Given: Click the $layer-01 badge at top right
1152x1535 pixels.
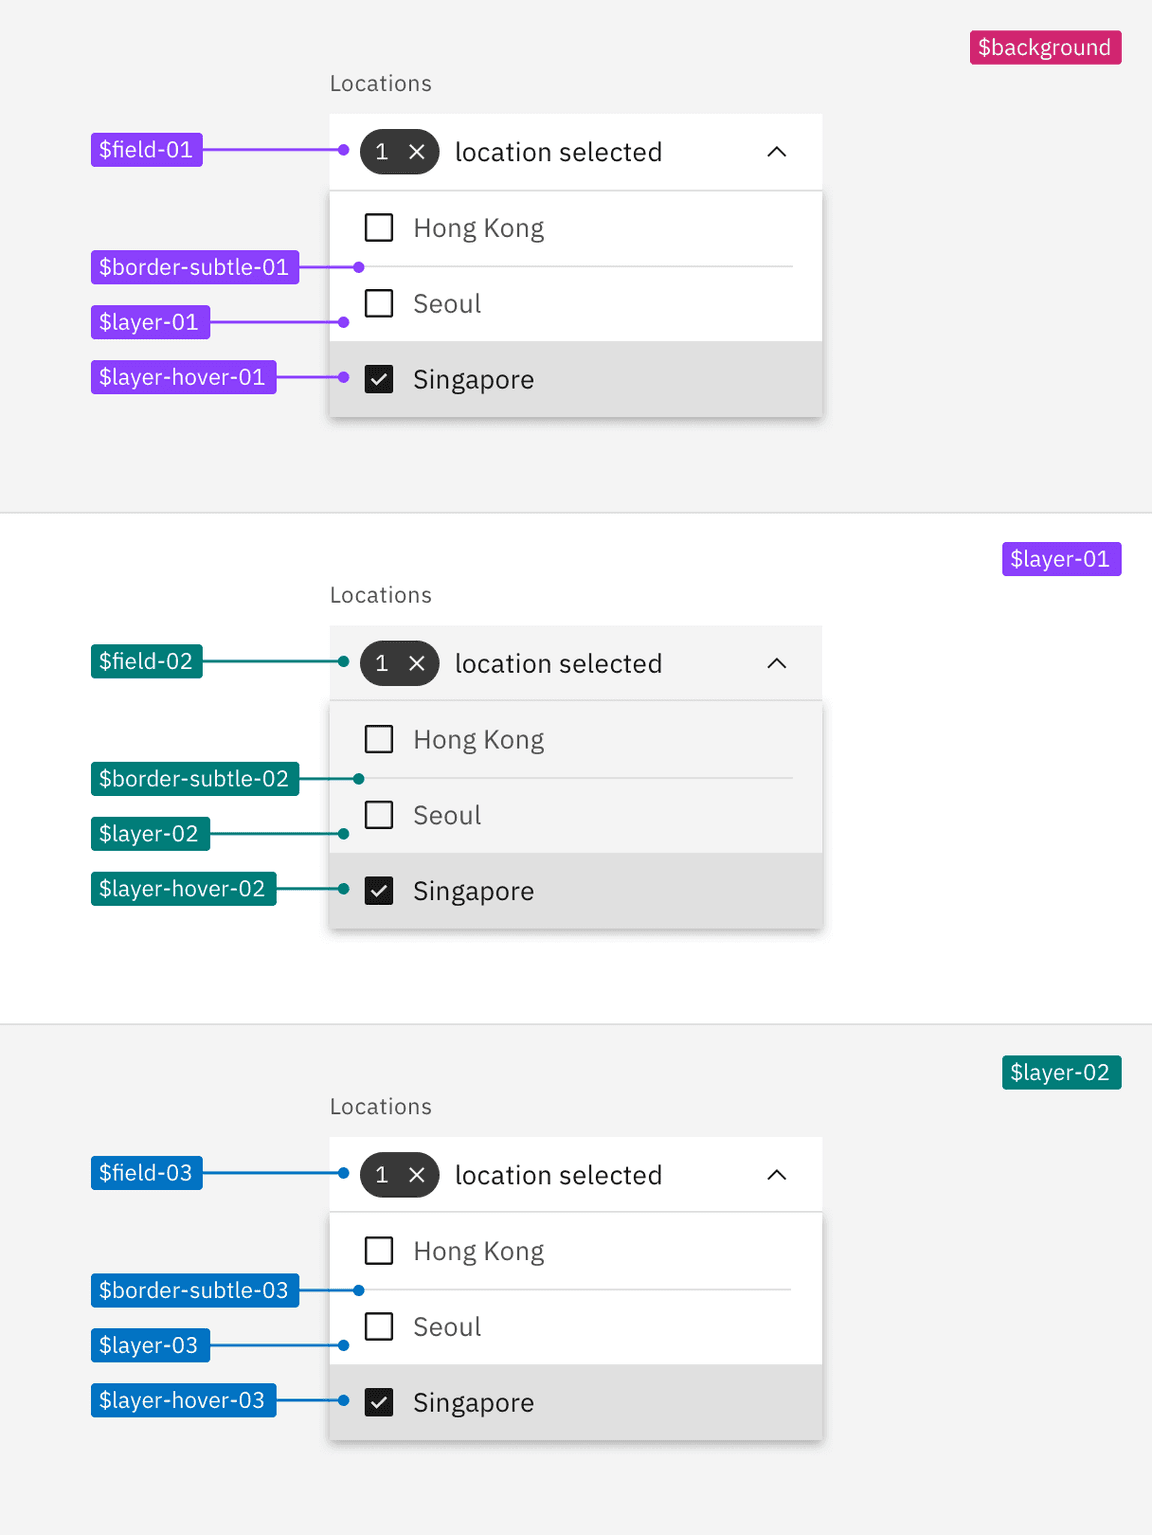Looking at the screenshot, I should coord(1061,558).
